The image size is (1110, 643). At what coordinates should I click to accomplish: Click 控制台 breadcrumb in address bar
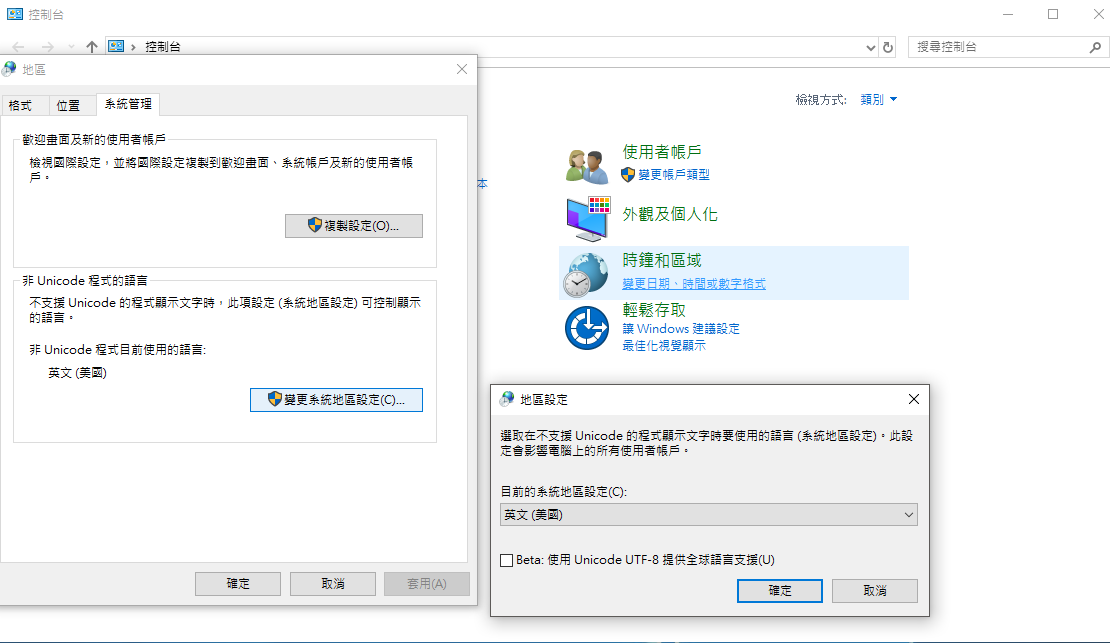(x=163, y=47)
